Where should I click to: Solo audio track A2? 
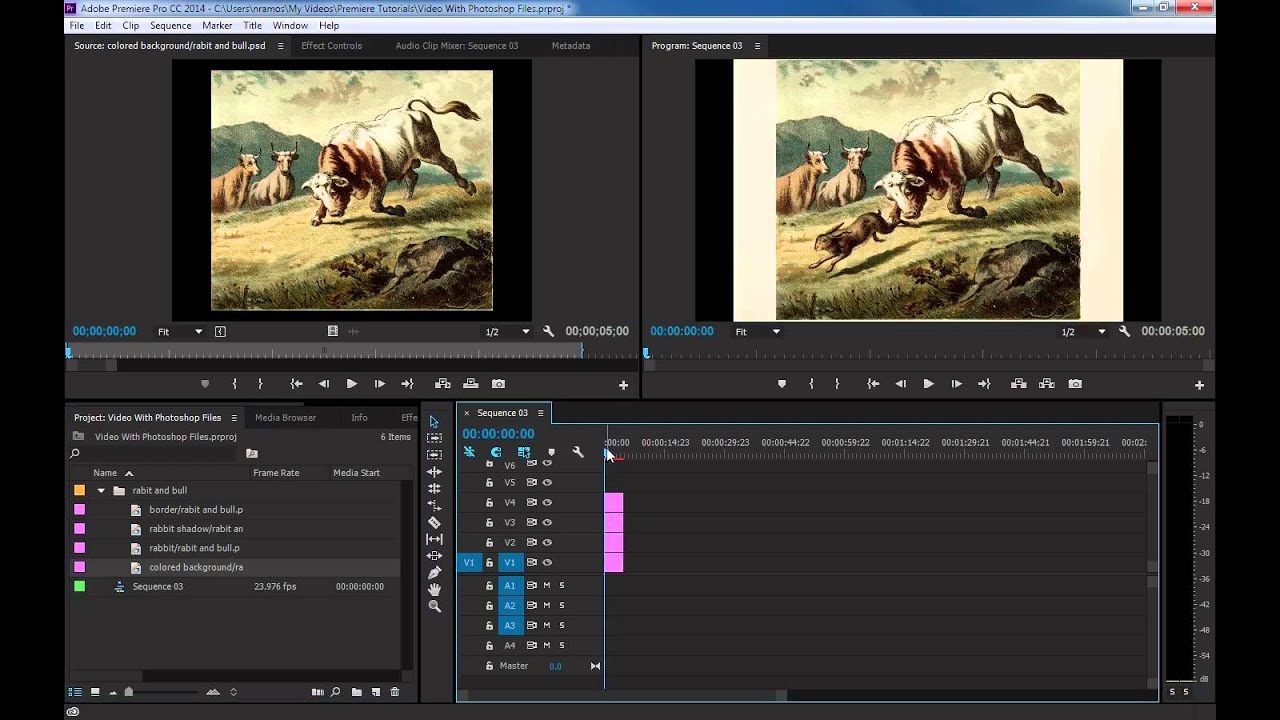pyautogui.click(x=562, y=605)
